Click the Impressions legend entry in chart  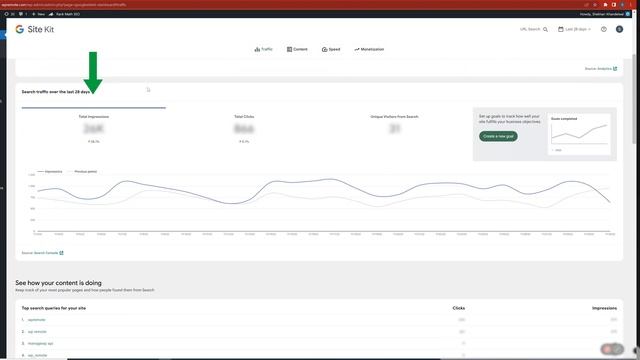[x=50, y=172]
